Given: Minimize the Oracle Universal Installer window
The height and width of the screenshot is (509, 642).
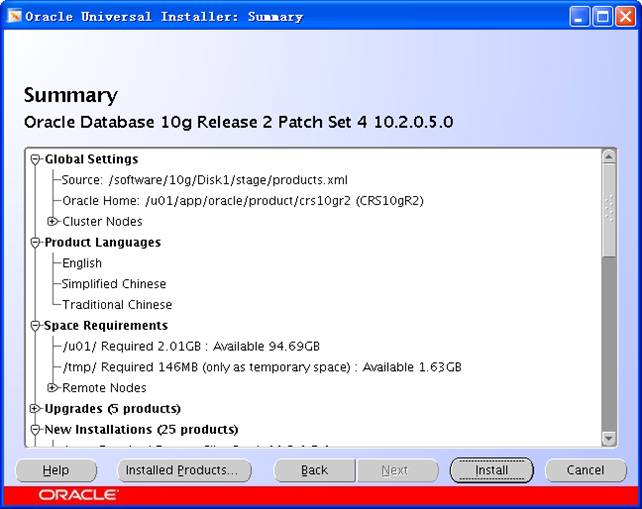Looking at the screenshot, I should coord(579,17).
